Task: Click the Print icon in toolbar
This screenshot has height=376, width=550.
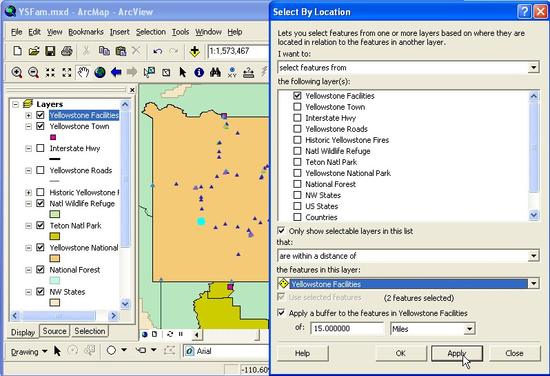Action: coord(67,51)
